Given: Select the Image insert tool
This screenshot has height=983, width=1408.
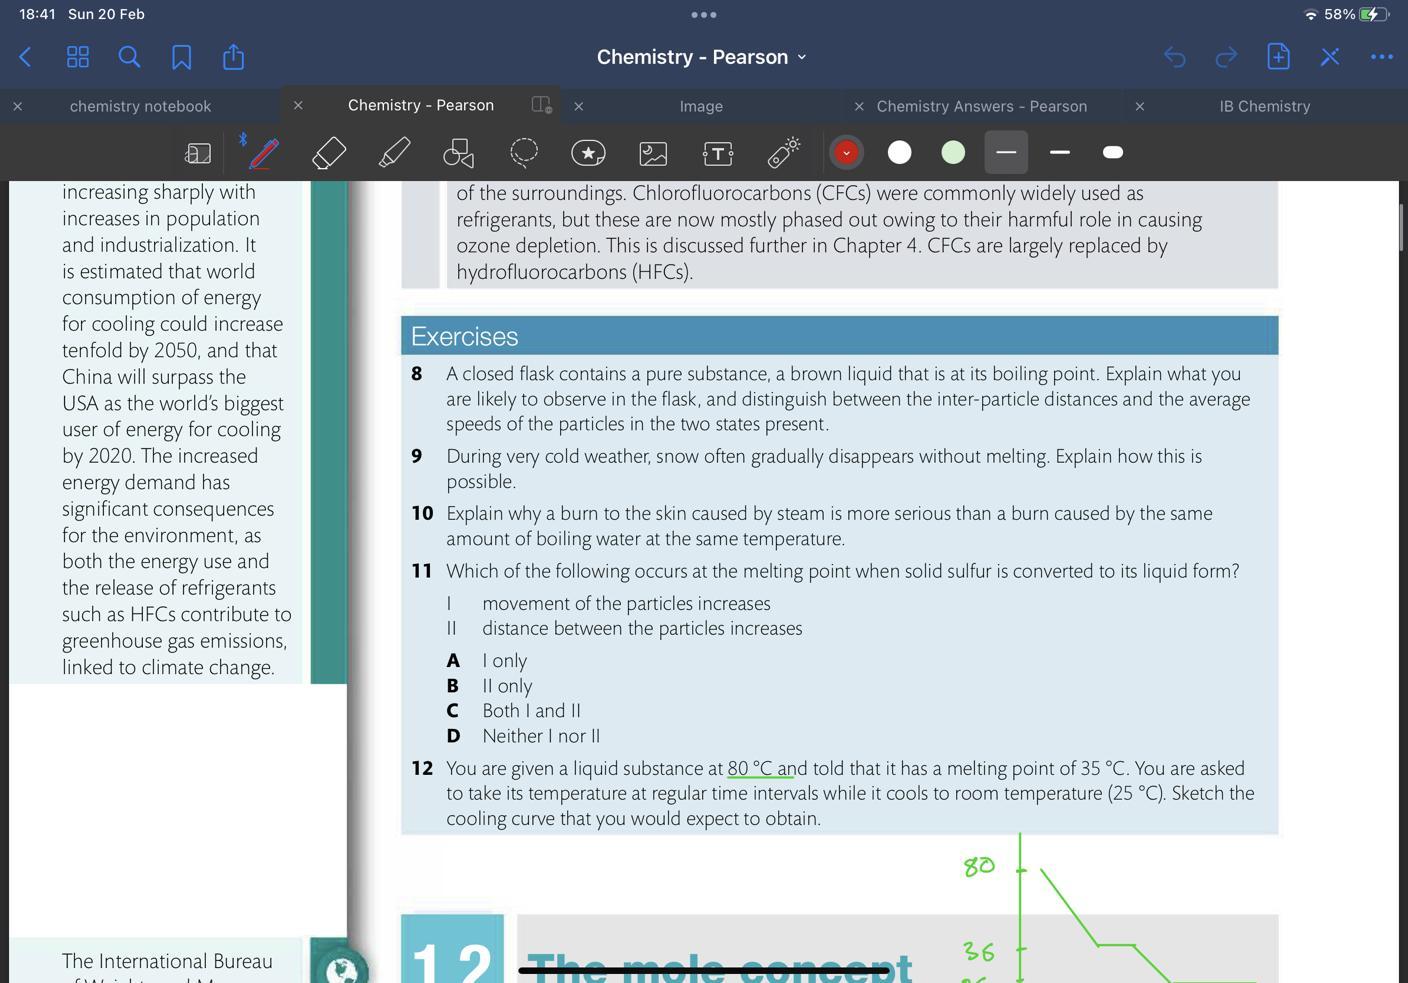Looking at the screenshot, I should [x=653, y=153].
